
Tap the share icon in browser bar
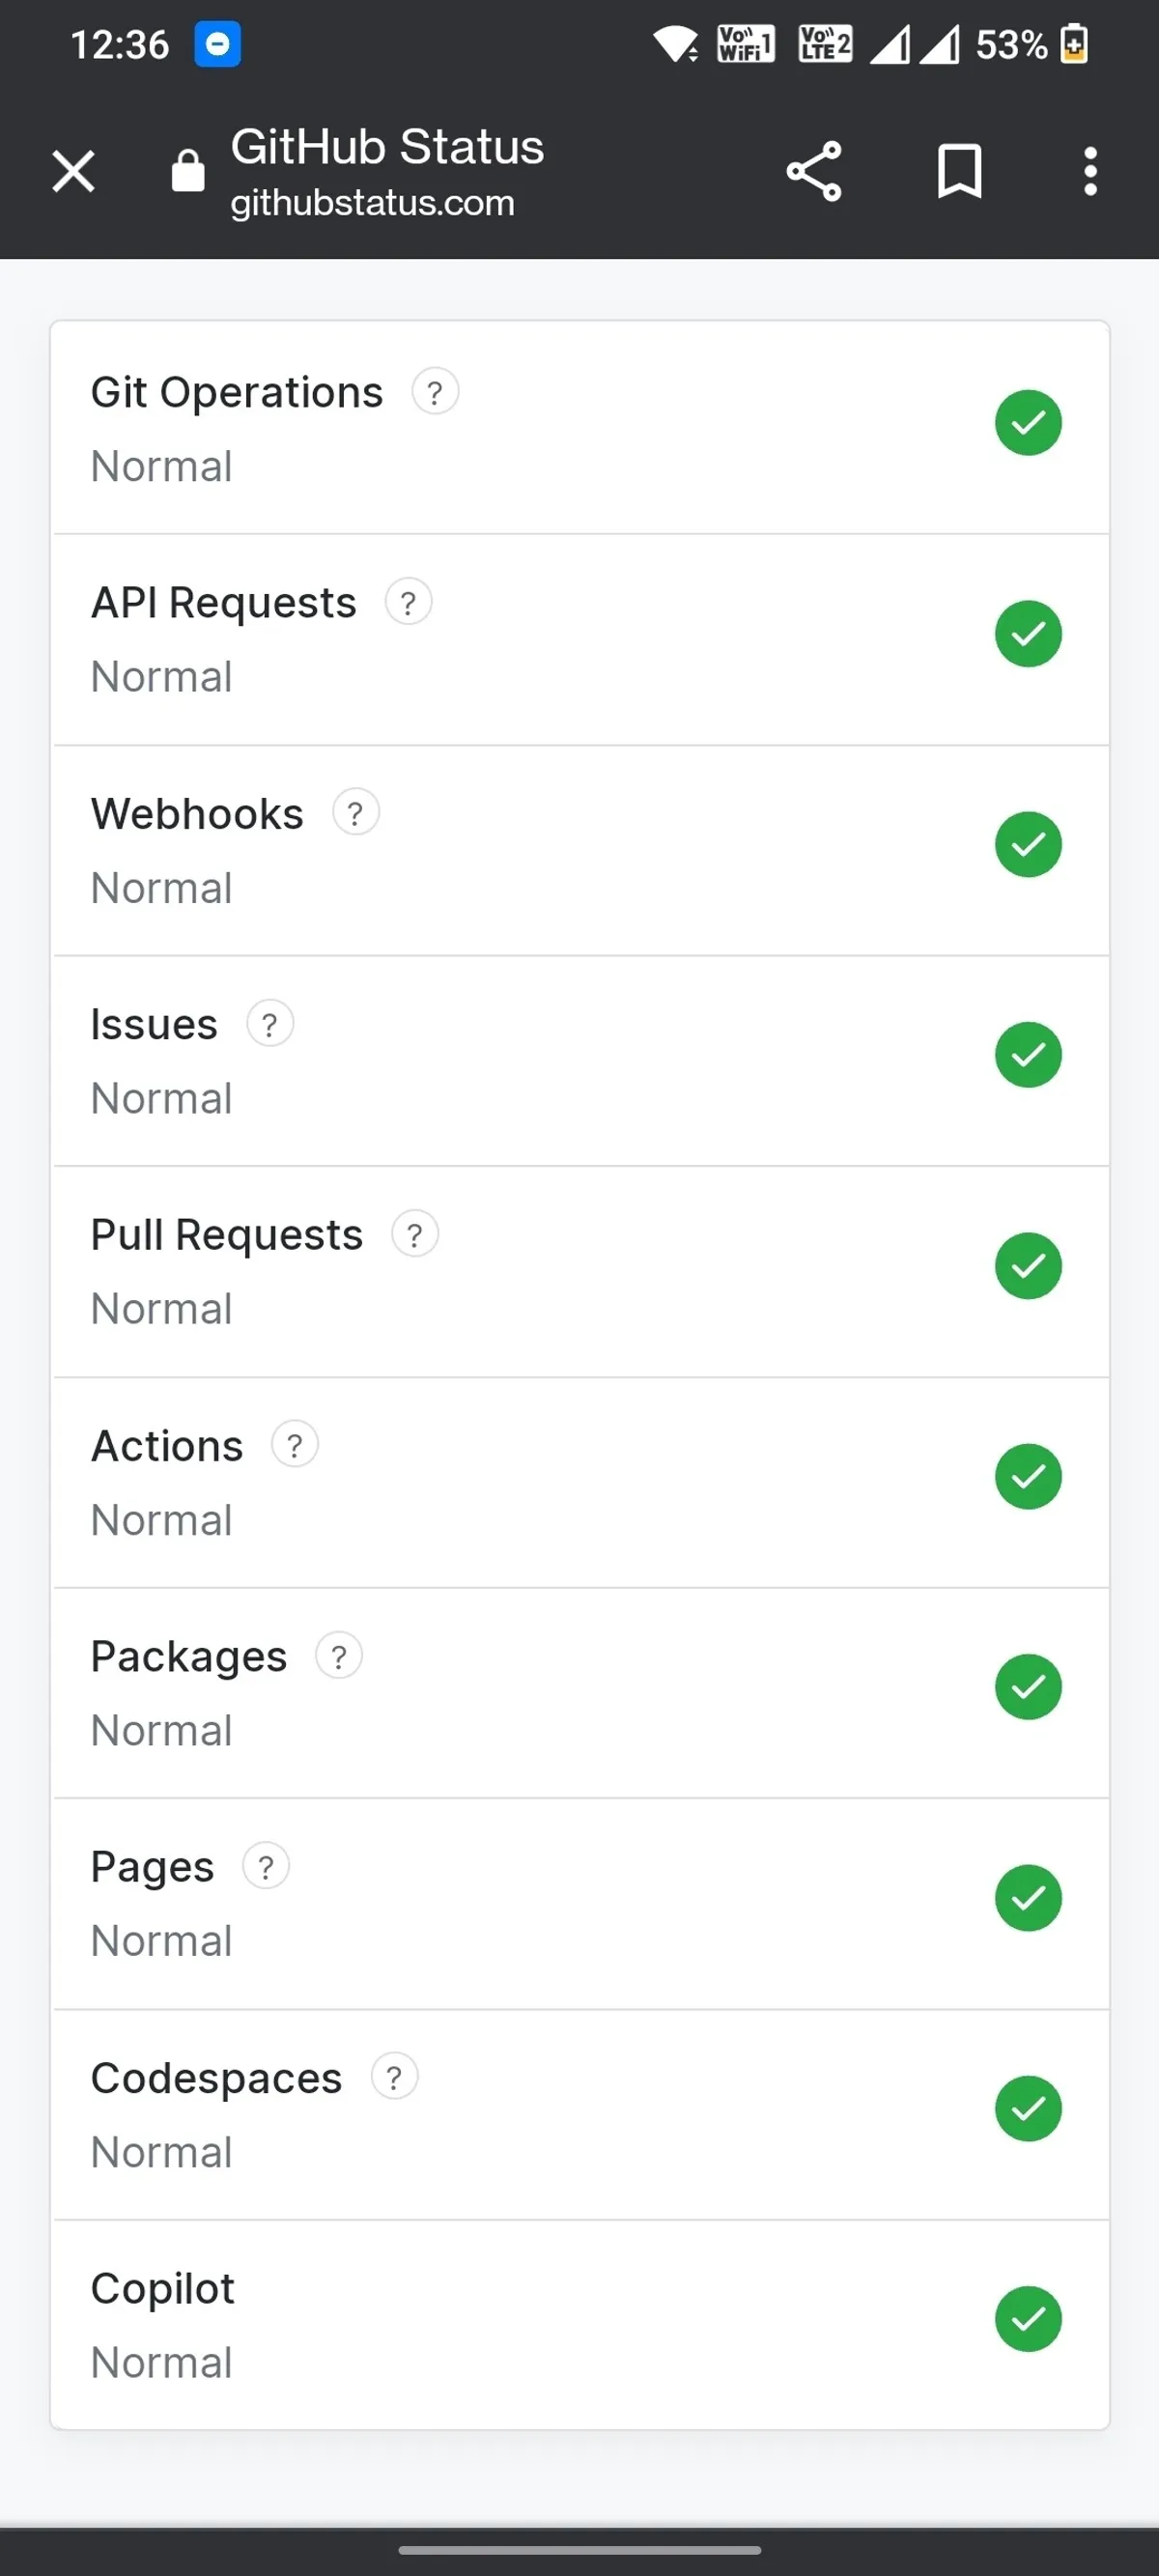click(813, 171)
